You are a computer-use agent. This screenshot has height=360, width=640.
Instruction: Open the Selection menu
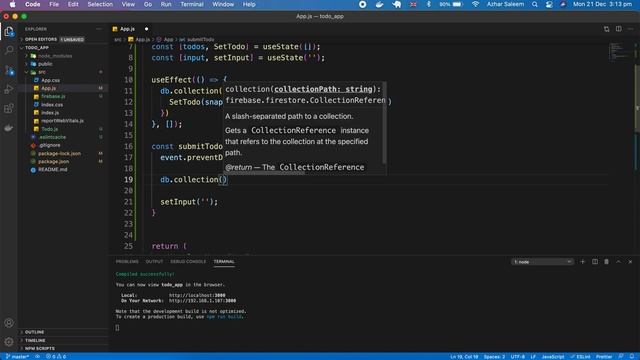pos(100,4)
